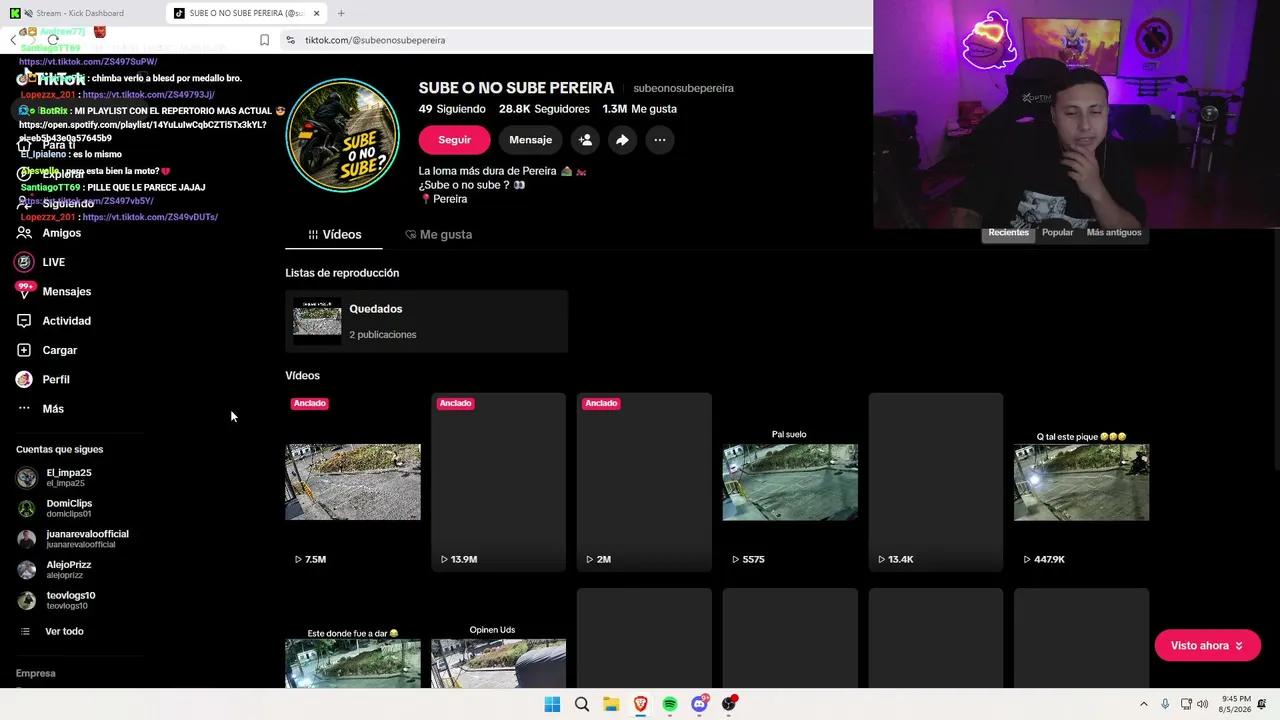Click the subeonosubepereira username text

pyautogui.click(x=683, y=88)
